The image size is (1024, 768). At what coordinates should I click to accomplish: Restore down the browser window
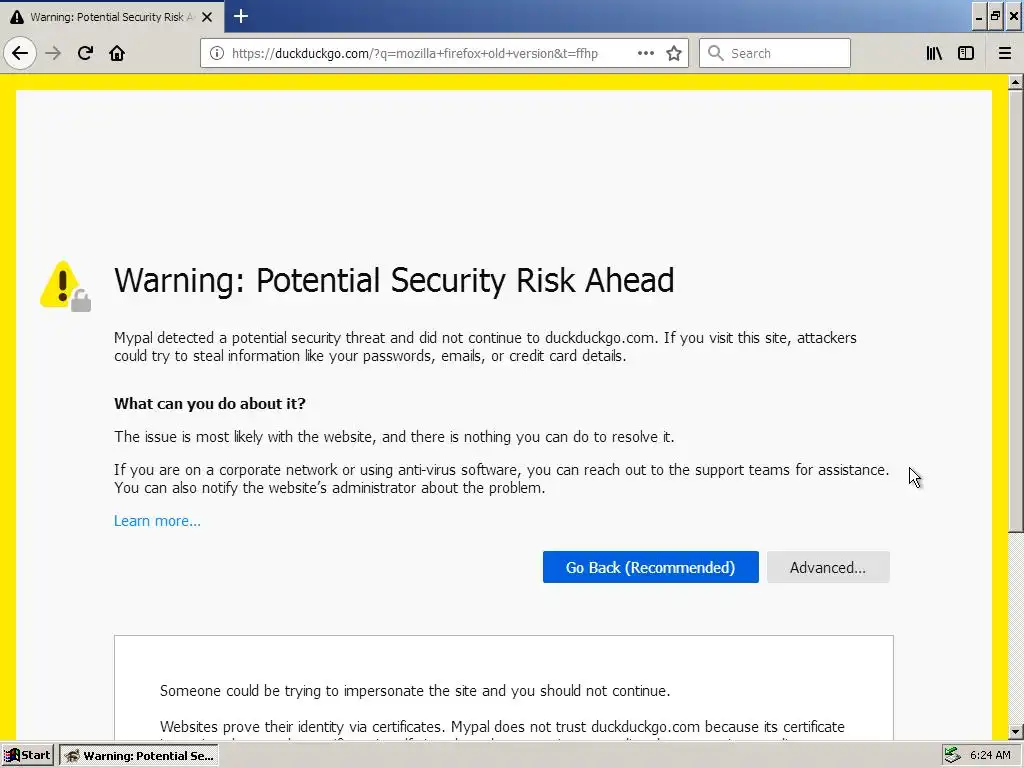(995, 17)
